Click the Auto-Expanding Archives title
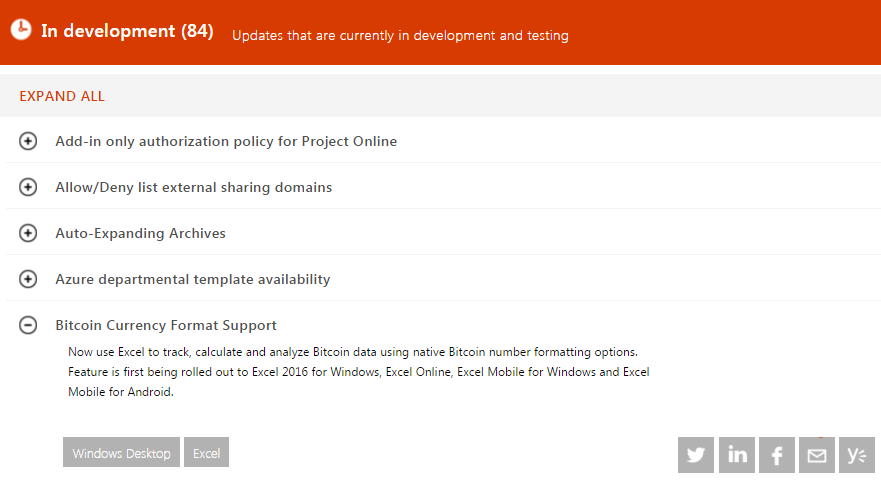Viewport: 881px width, 481px height. tap(141, 233)
